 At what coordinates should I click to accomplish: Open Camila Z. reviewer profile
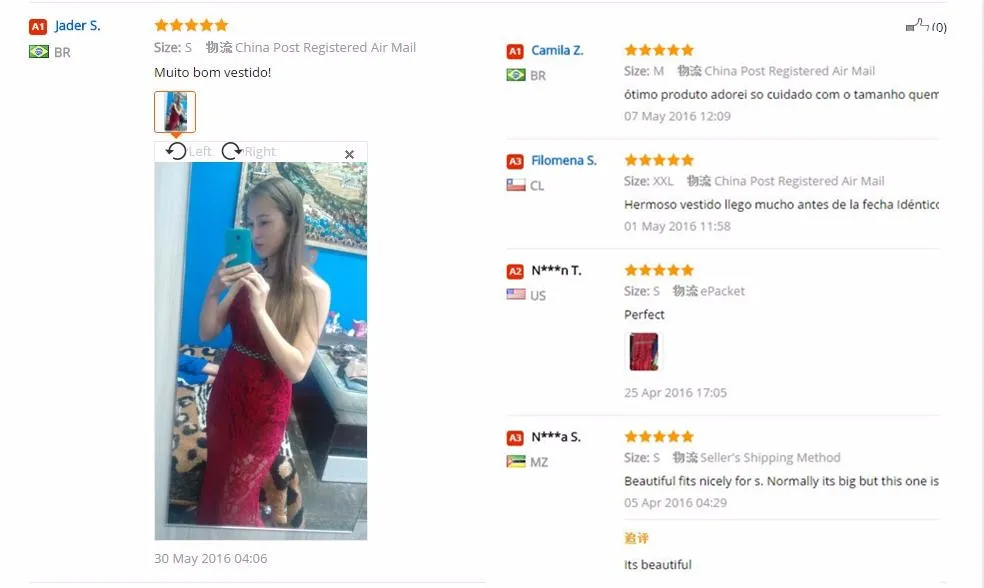point(557,50)
